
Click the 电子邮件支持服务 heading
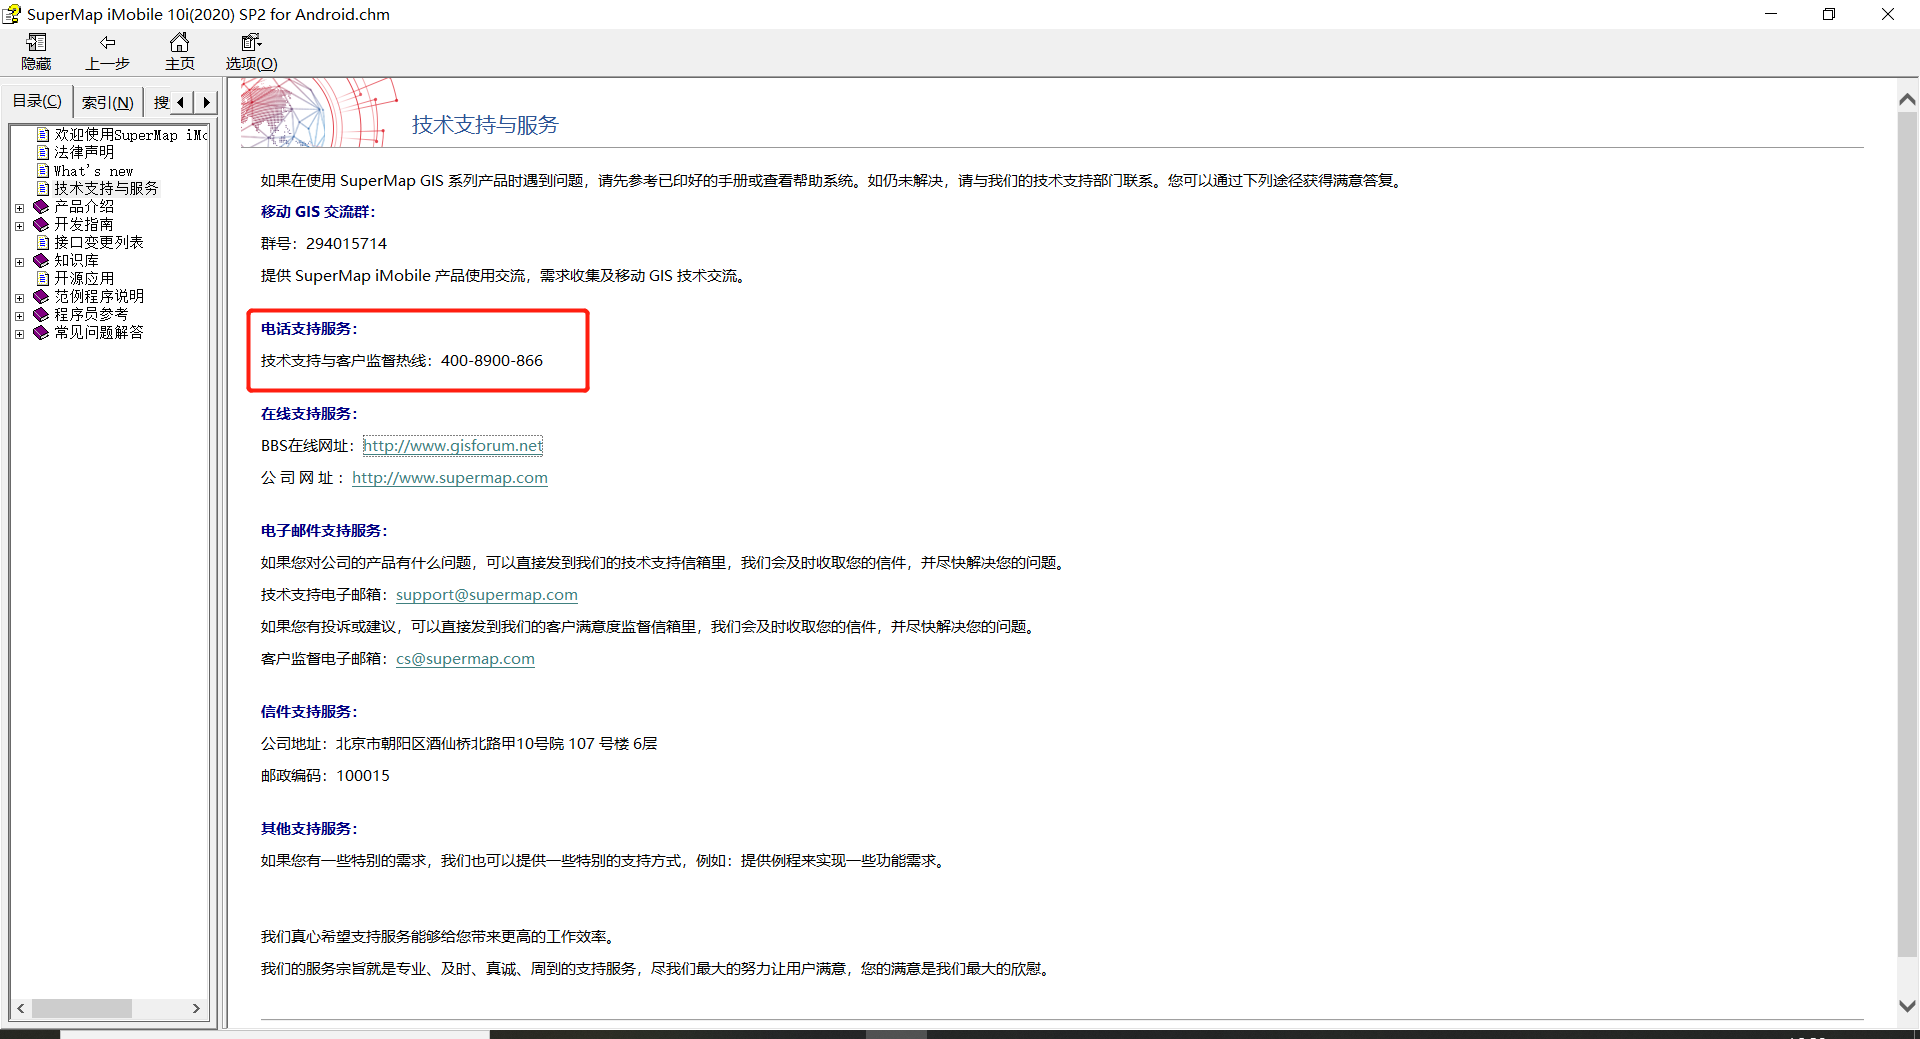click(x=324, y=530)
